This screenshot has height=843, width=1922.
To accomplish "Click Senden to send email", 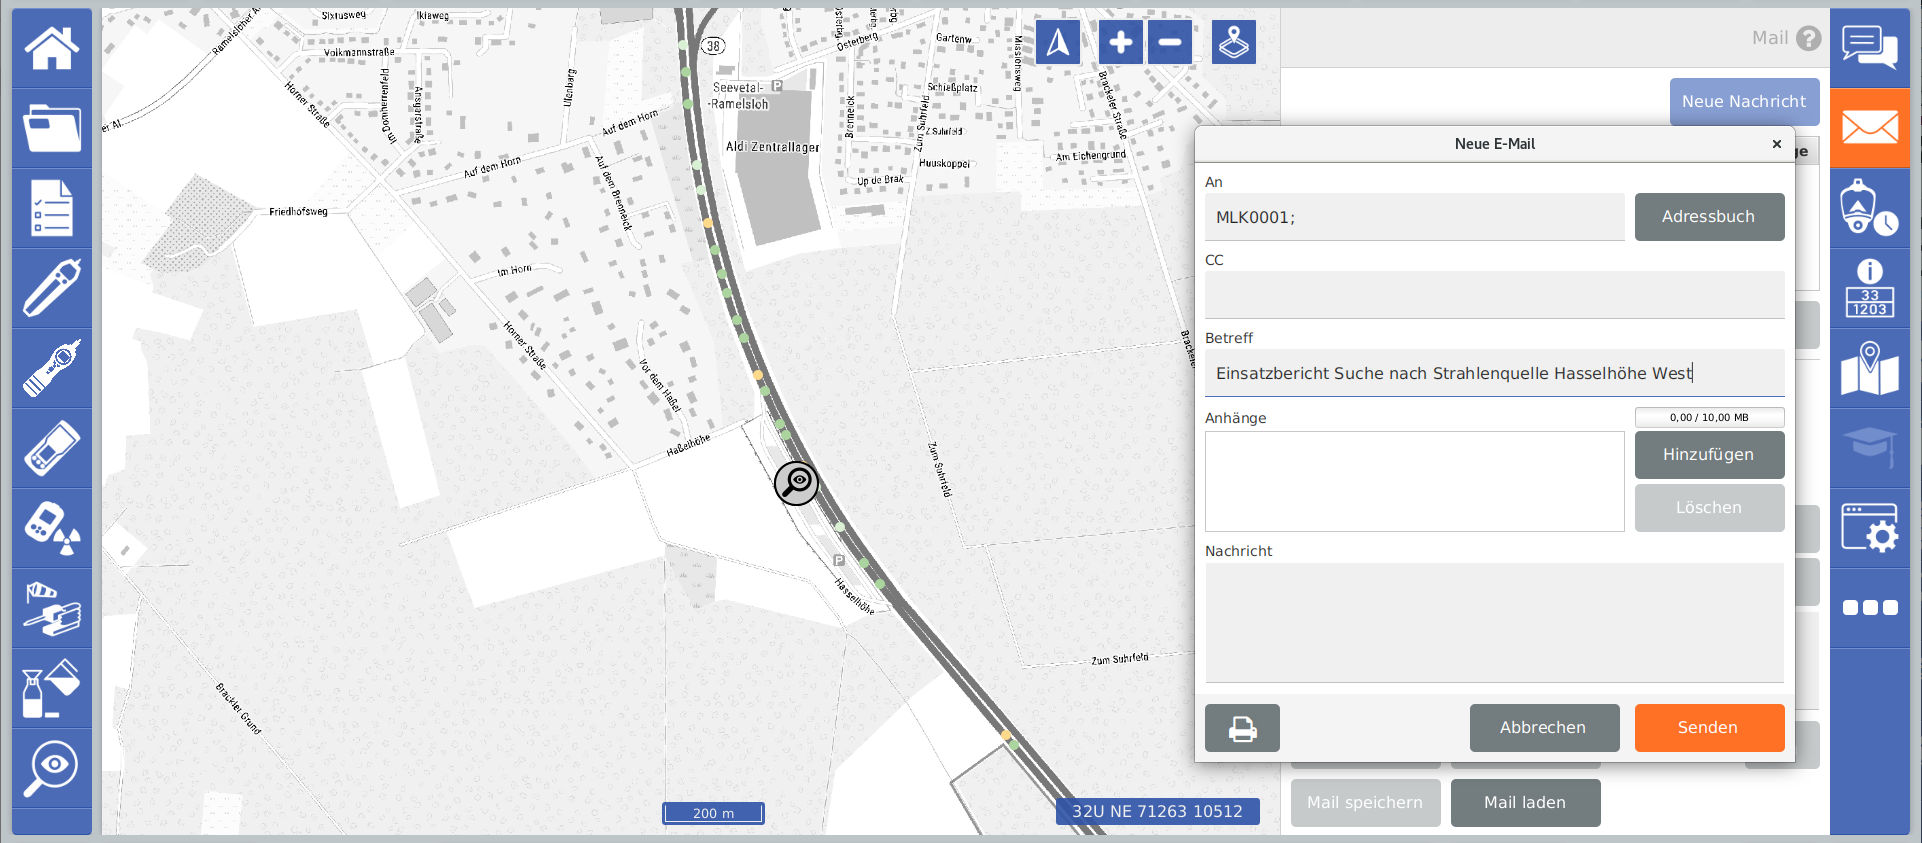I will coord(1709,728).
